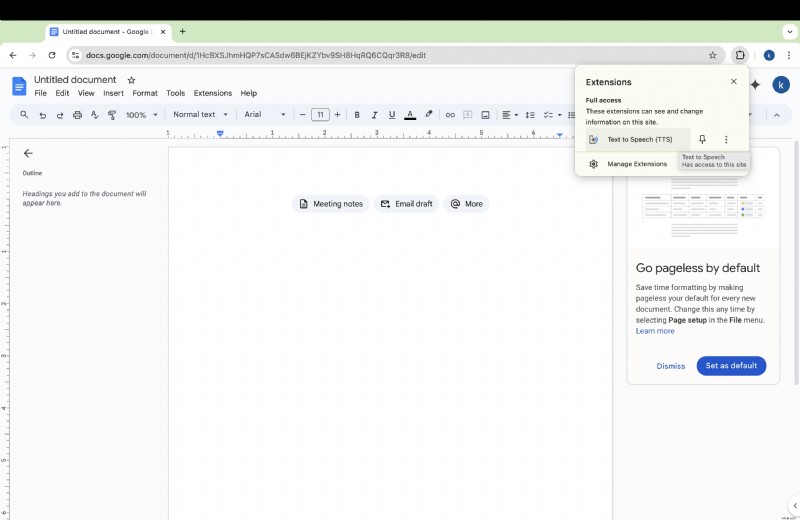Insert an image from the toolbar

pyautogui.click(x=485, y=115)
